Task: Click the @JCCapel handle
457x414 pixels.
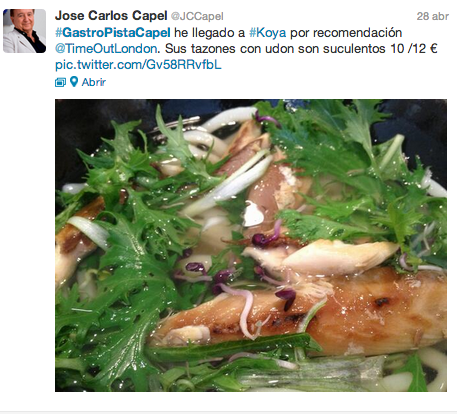Action: click(x=197, y=16)
